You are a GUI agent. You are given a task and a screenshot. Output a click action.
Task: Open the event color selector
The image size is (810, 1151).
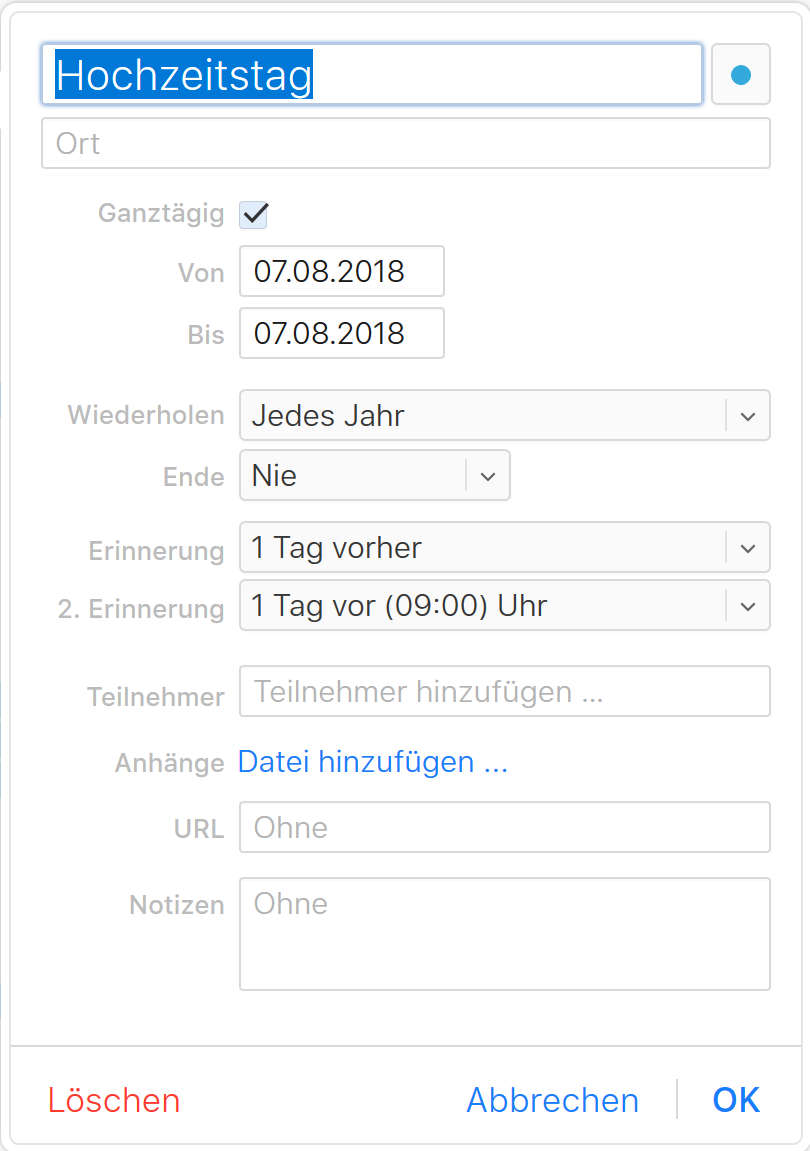740,74
